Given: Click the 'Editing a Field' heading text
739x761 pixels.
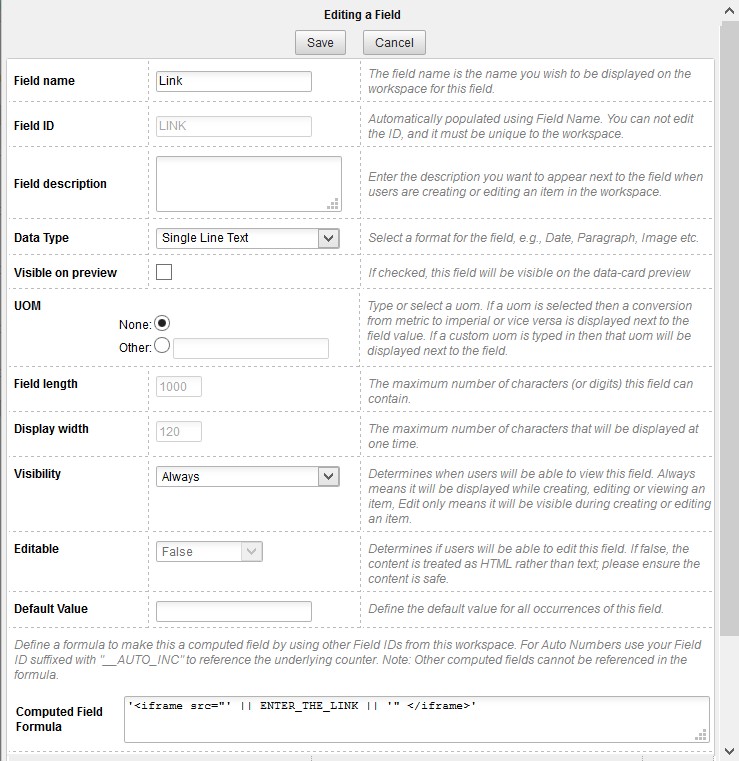Looking at the screenshot, I should point(362,15).
